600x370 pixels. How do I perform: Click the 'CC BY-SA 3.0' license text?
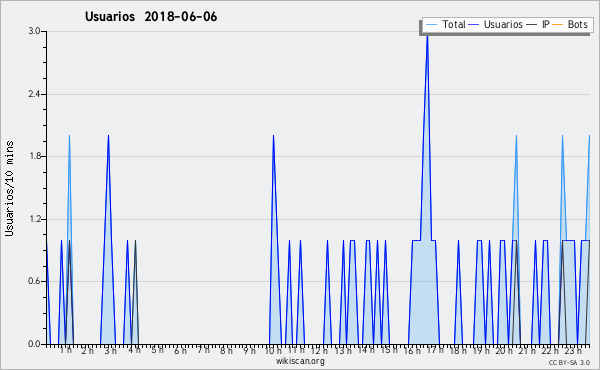[x=569, y=362]
